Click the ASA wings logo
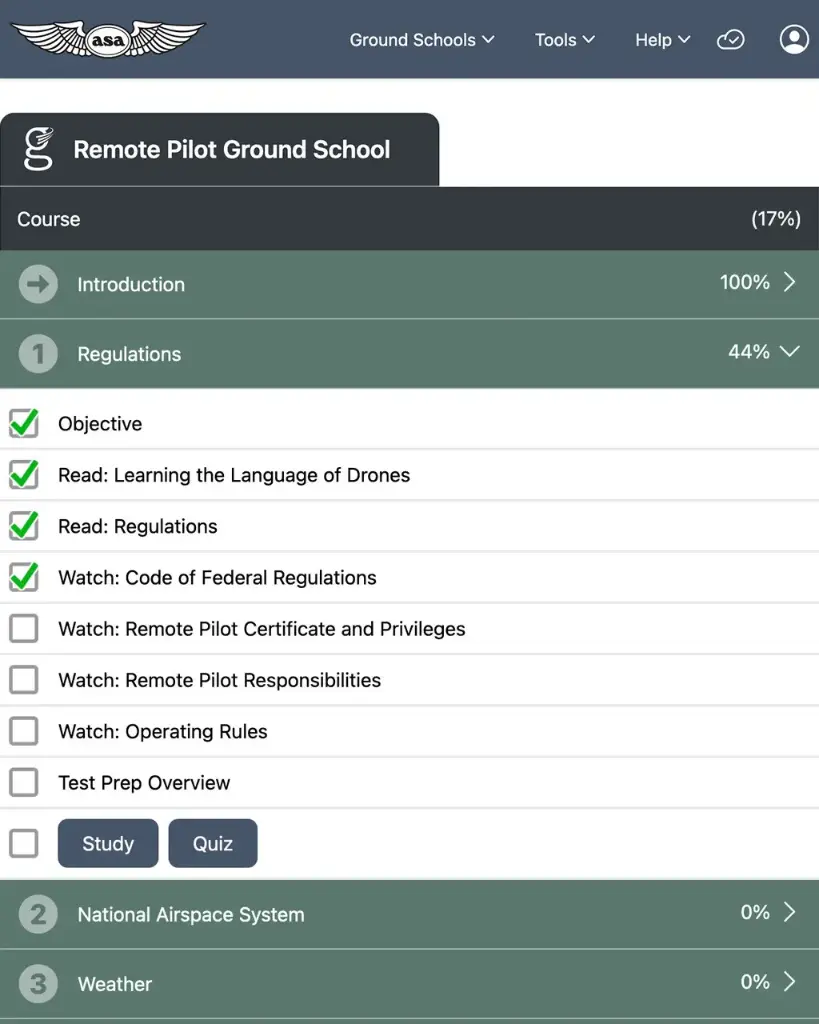The height and width of the screenshot is (1024, 819). click(x=107, y=39)
